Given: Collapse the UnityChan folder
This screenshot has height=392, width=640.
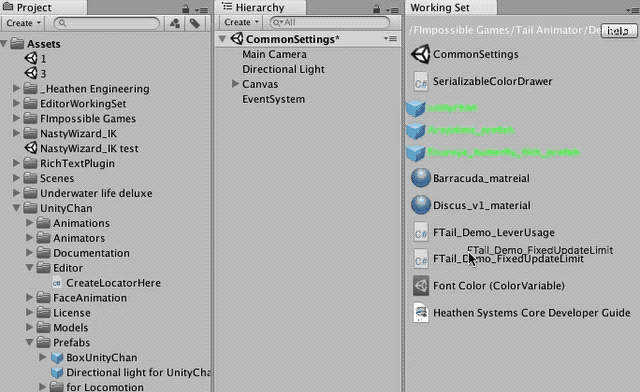Looking at the screenshot, I should [16, 208].
